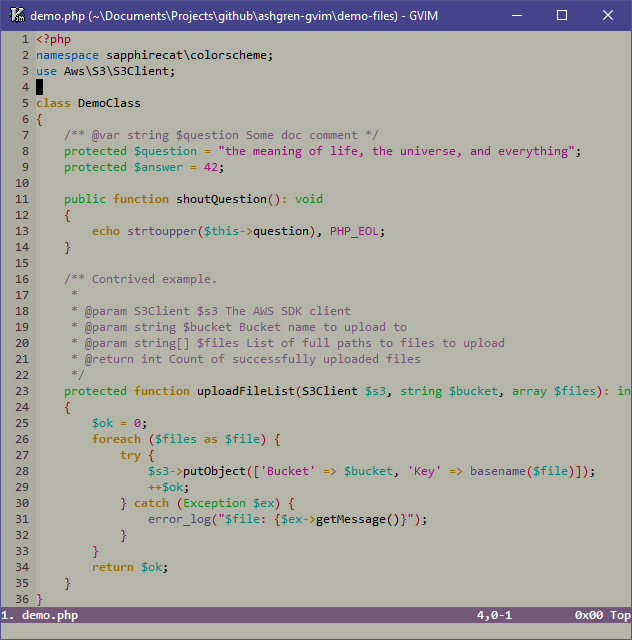The width and height of the screenshot is (632, 640).
Task: Click 'public' keyword on line 11
Action: click(x=85, y=199)
